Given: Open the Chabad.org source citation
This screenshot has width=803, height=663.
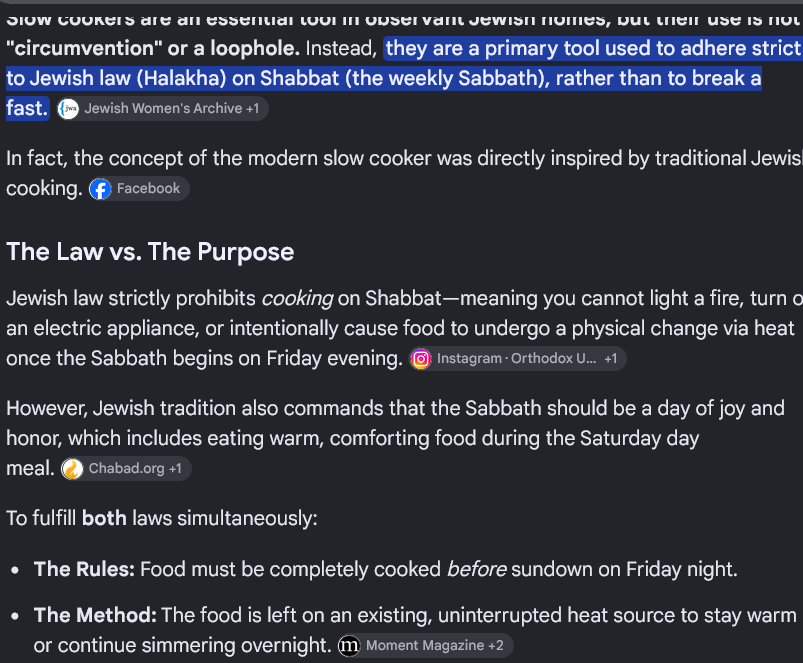Looking at the screenshot, I should [126, 468].
